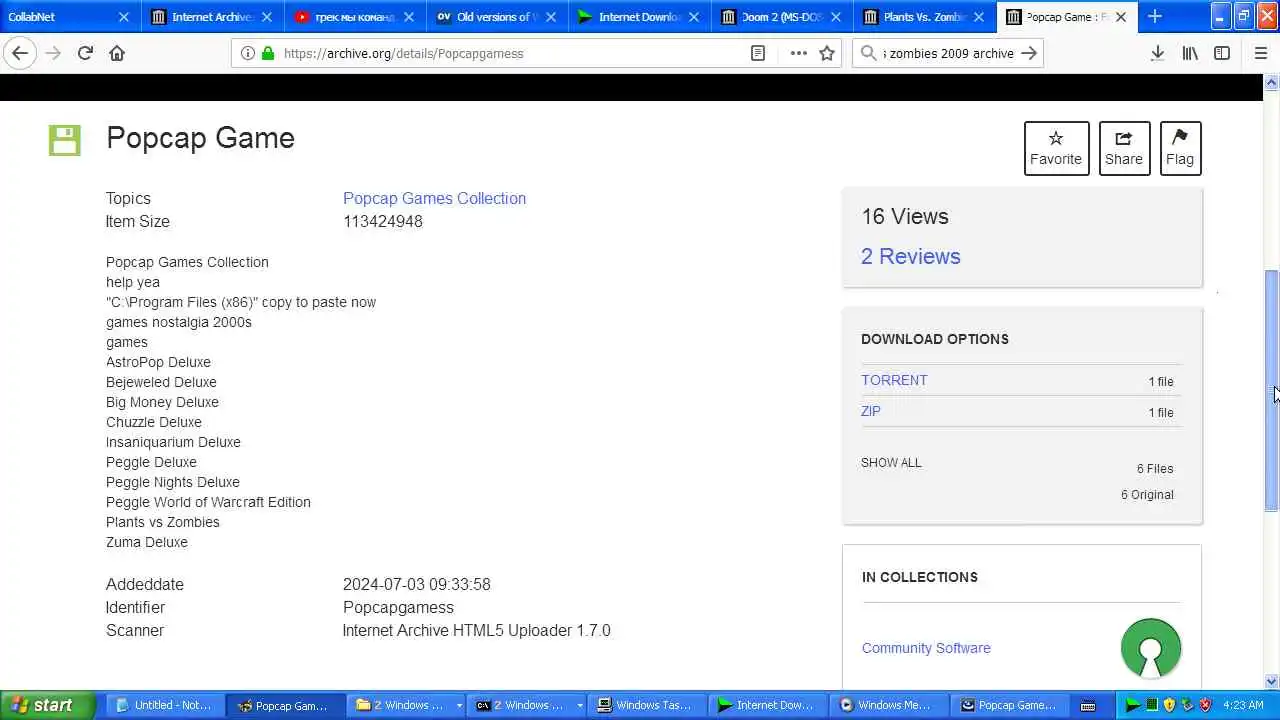Favorite this Popcap Game item
1280x720 pixels.
(1056, 148)
